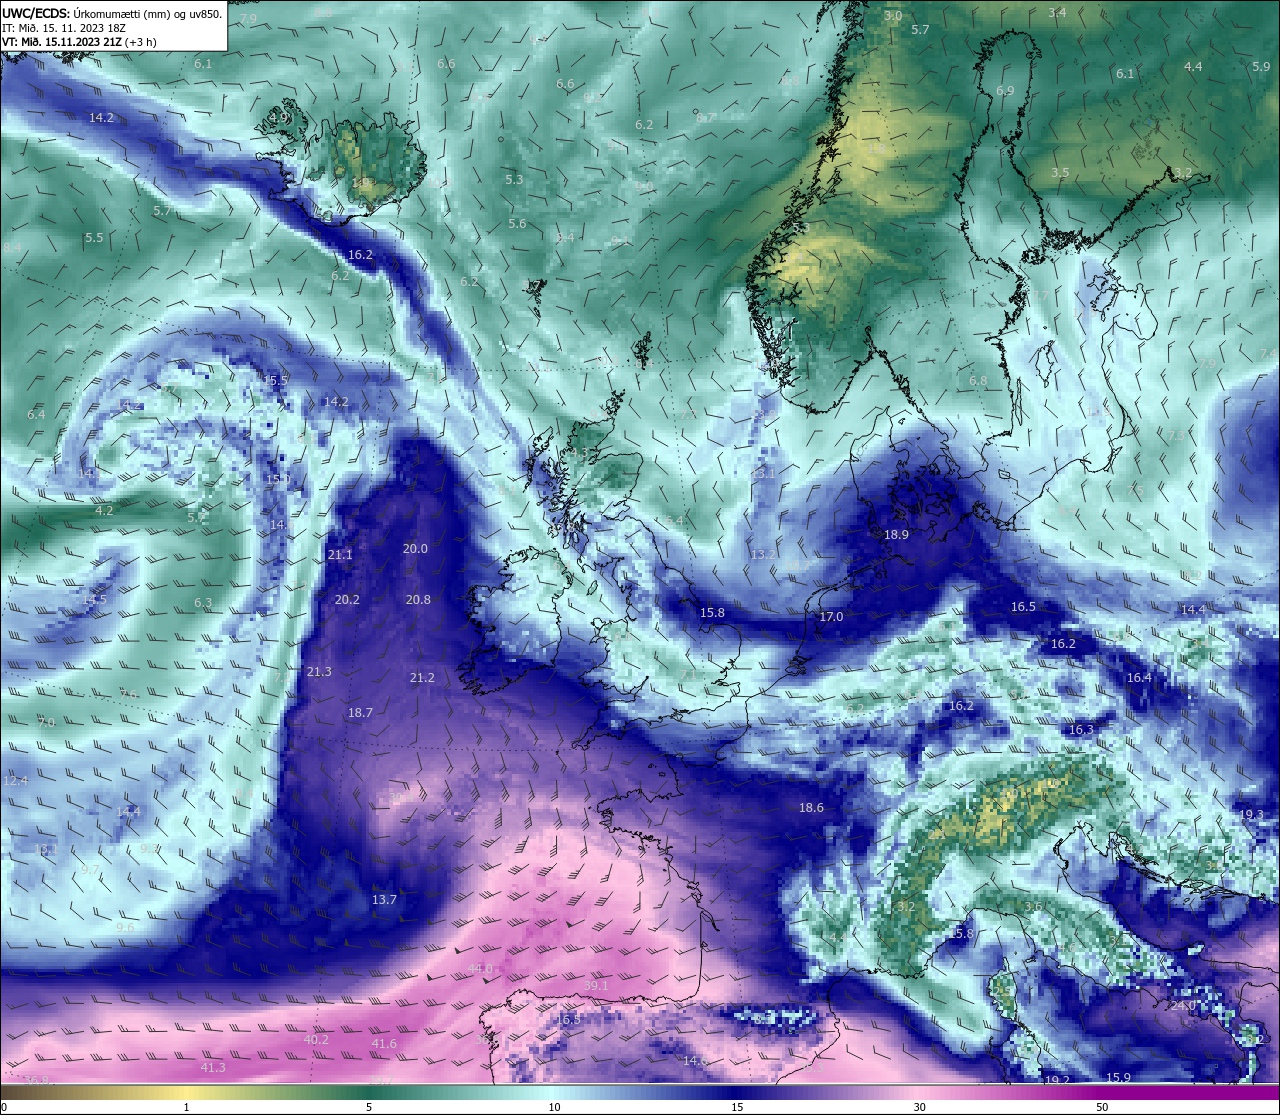Click the 3.5 value over Finland
Image resolution: width=1280 pixels, height=1115 pixels.
pos(1060,173)
